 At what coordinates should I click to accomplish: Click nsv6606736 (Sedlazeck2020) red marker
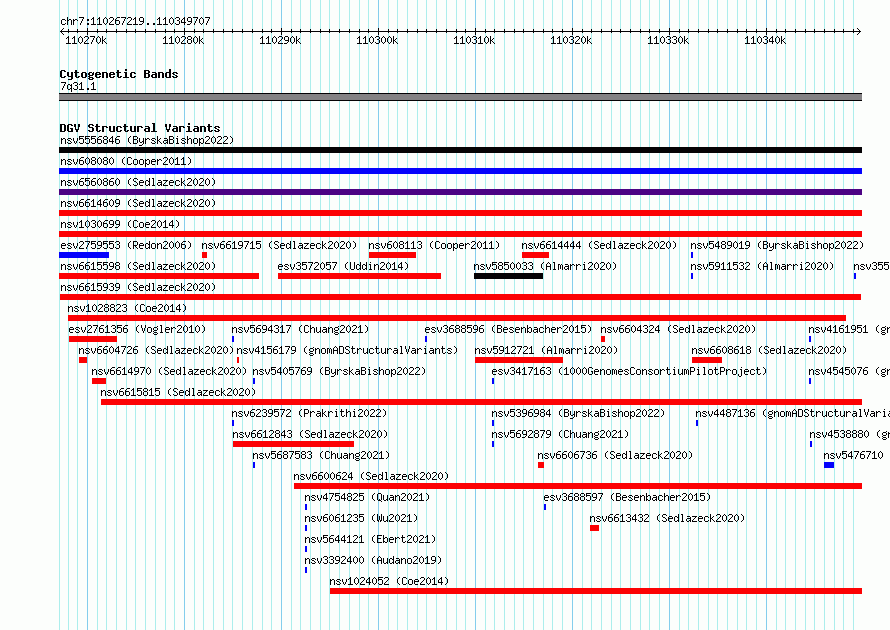(541, 465)
